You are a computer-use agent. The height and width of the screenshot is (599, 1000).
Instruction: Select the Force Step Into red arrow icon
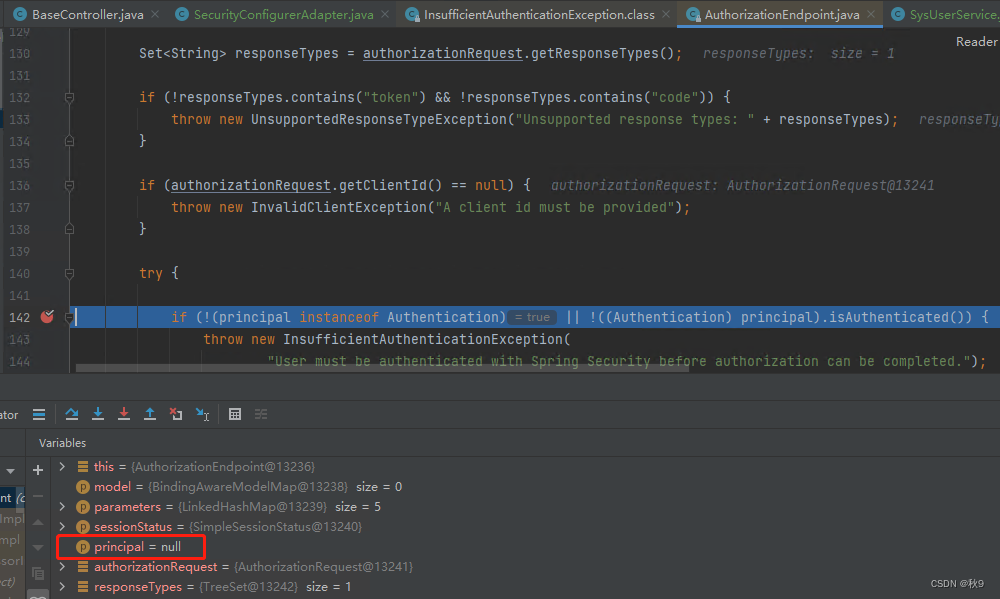tap(124, 413)
